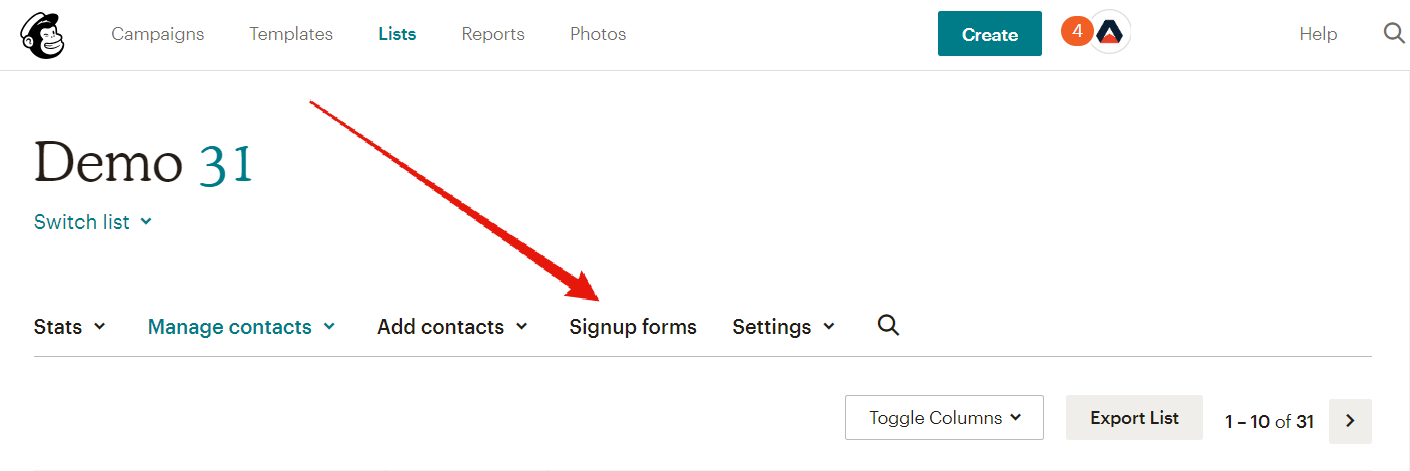The width and height of the screenshot is (1410, 471).
Task: Open the account avatar icon
Action: click(x=1110, y=33)
